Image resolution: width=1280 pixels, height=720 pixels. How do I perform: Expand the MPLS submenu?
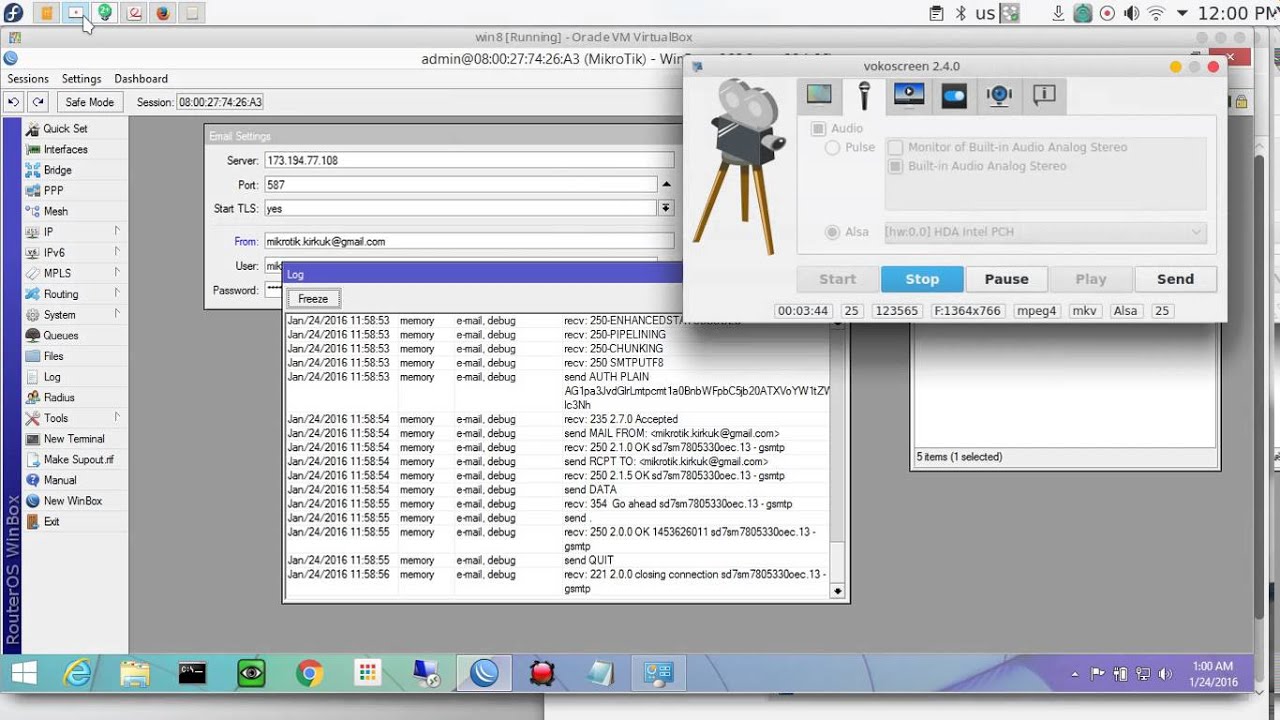(116, 272)
